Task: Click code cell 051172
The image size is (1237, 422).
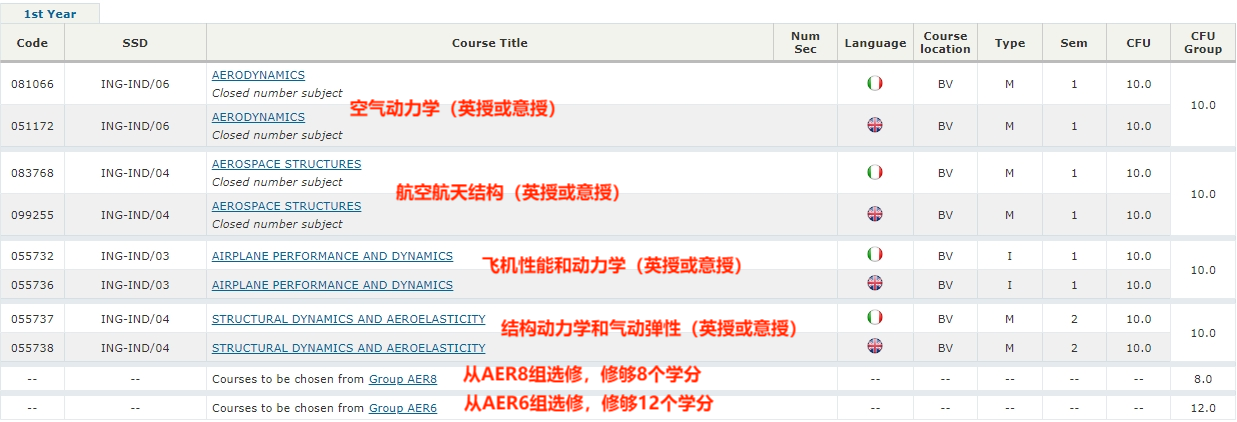Action: coord(32,126)
